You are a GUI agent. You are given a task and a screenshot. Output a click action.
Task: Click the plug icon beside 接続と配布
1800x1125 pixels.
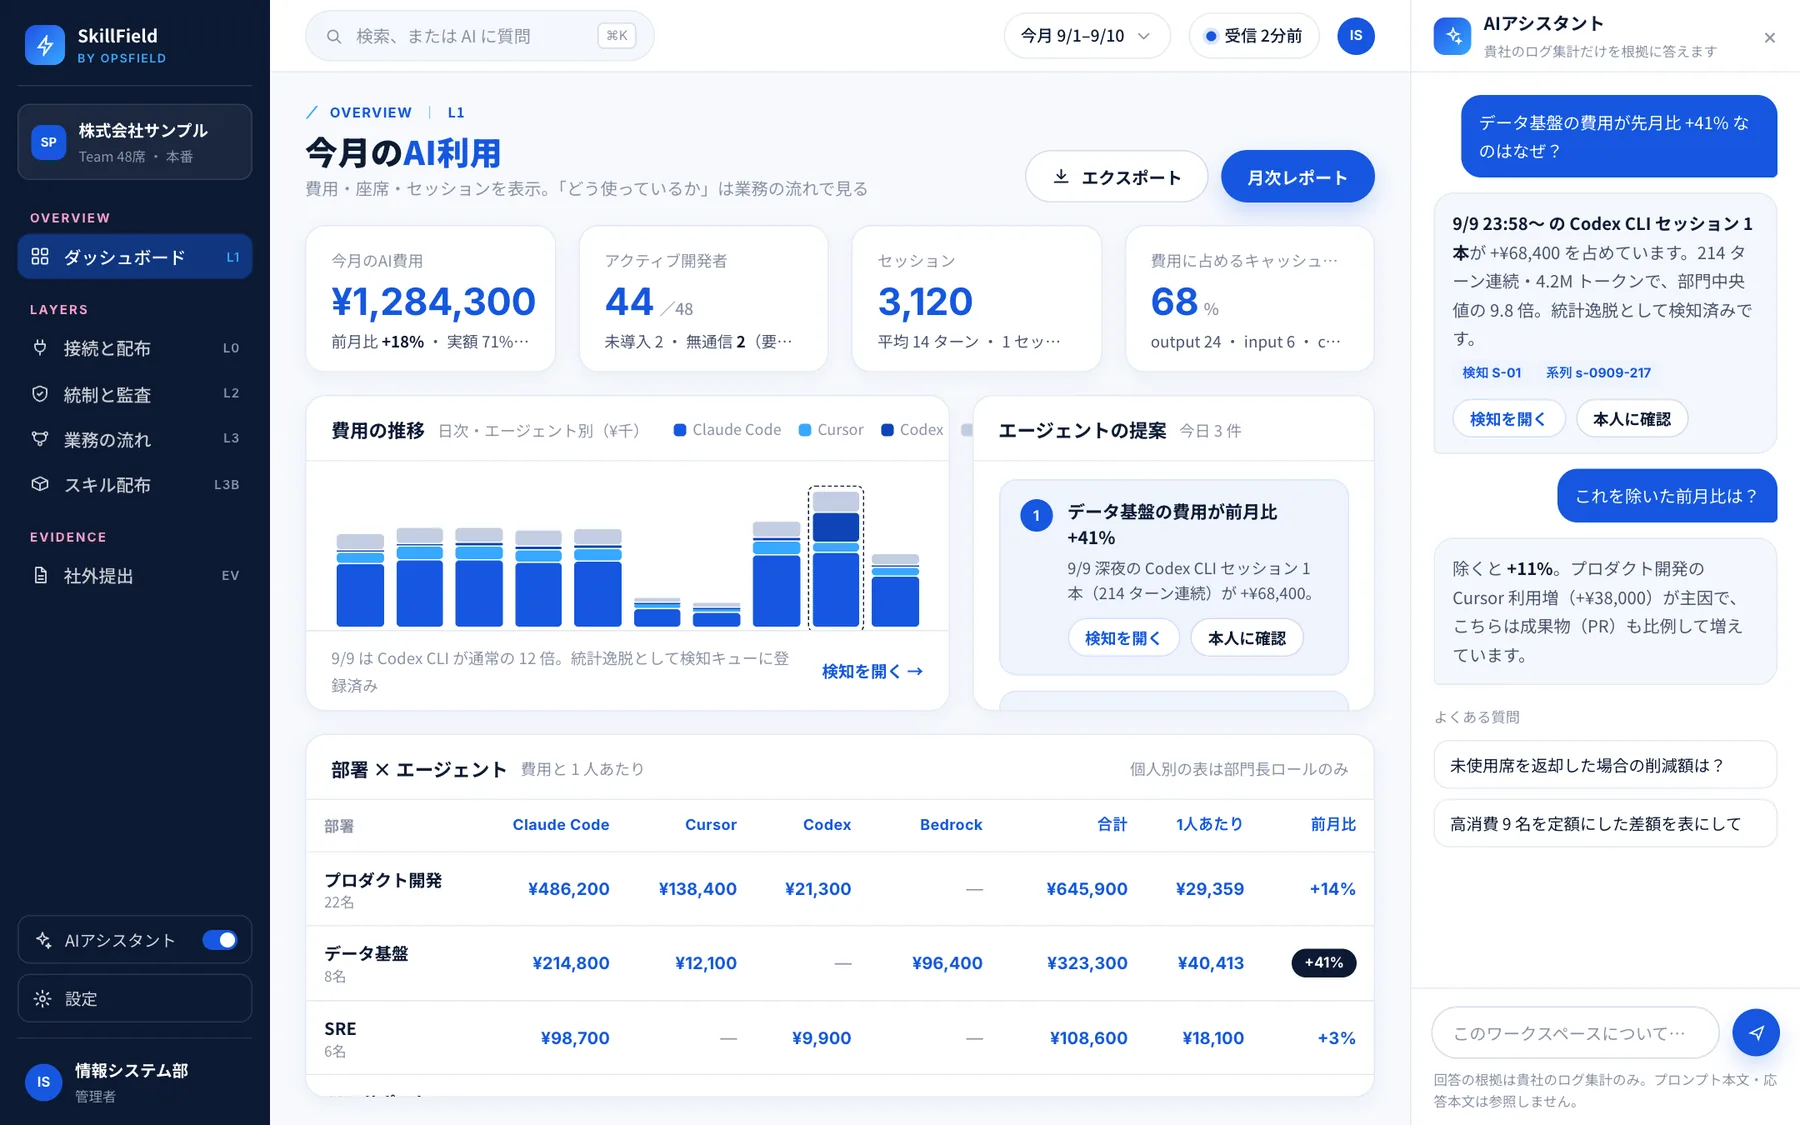pos(40,348)
